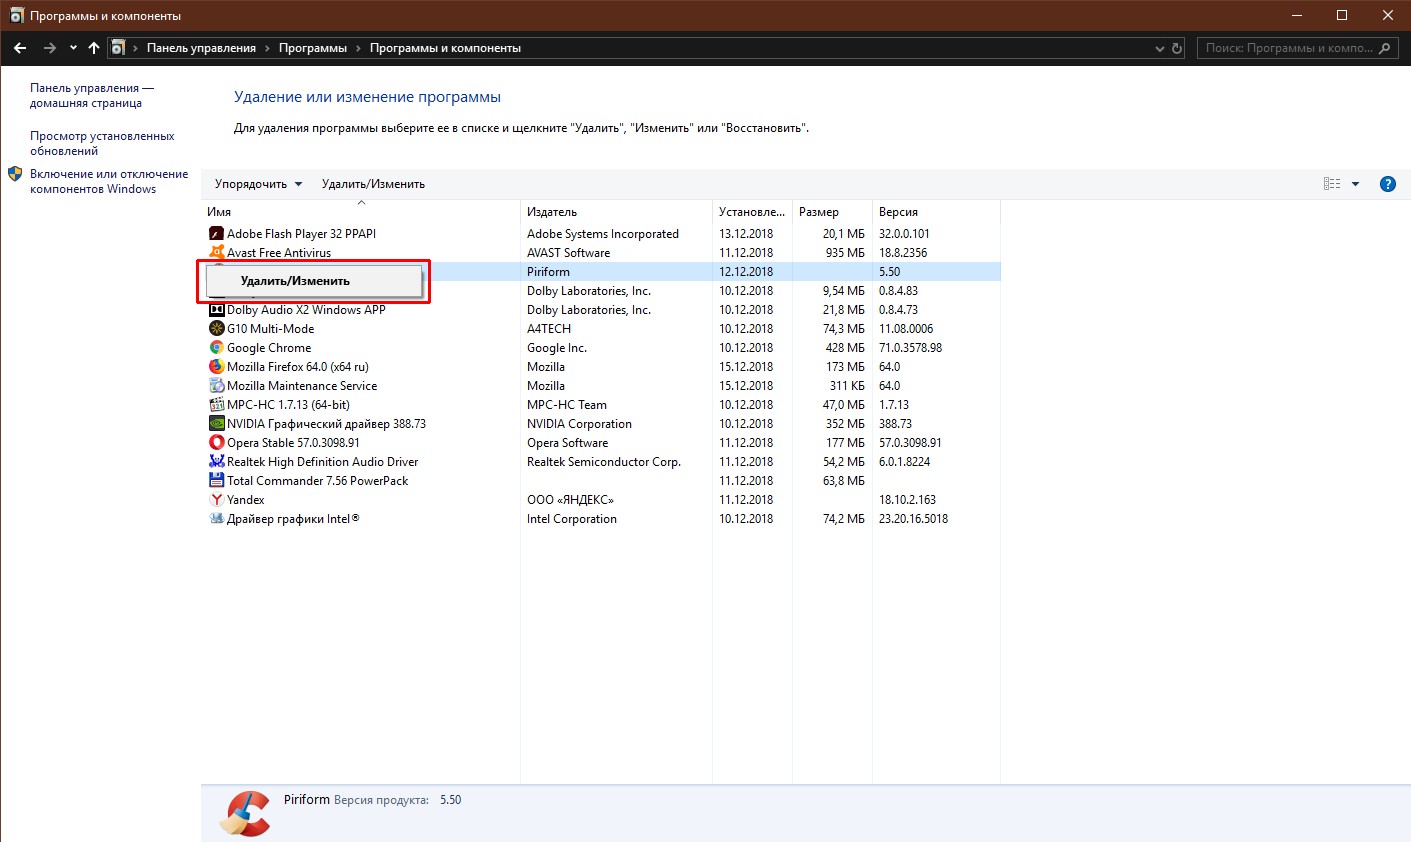The width and height of the screenshot is (1411, 842).
Task: Select Total Commander 7.56 PowerPack name
Action: tap(317, 481)
